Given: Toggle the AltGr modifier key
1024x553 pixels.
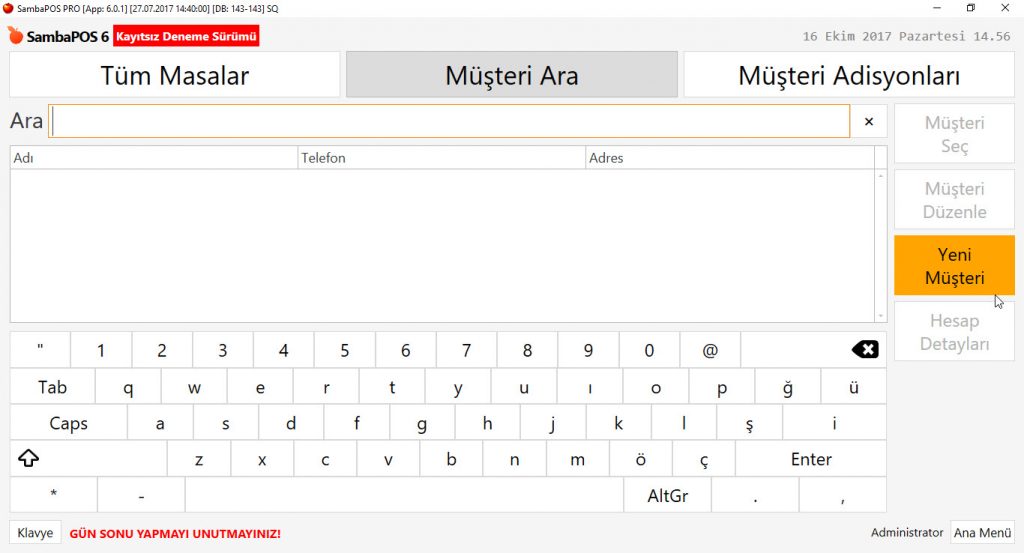Looking at the screenshot, I should coord(667,495).
